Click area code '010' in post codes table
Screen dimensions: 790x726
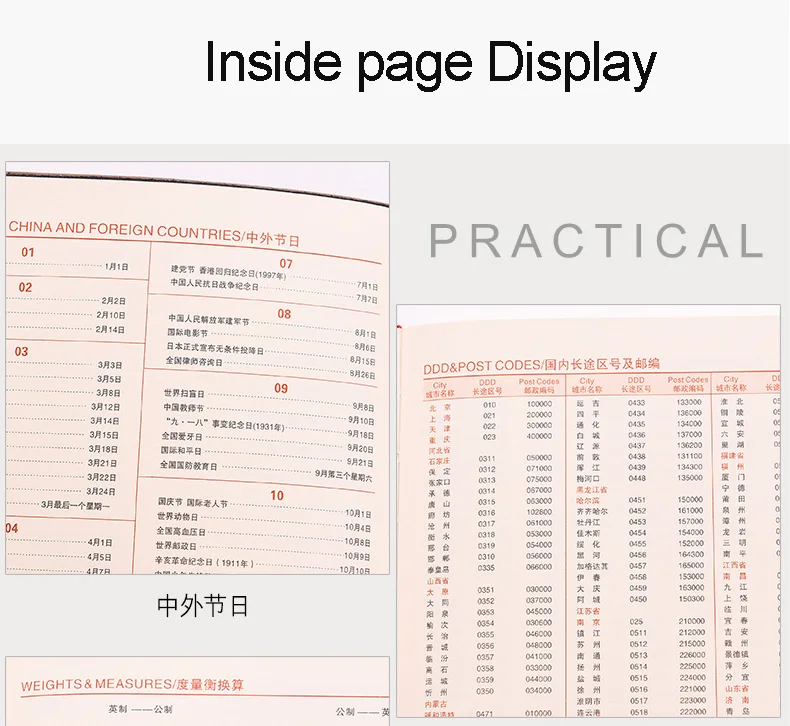[x=489, y=405]
